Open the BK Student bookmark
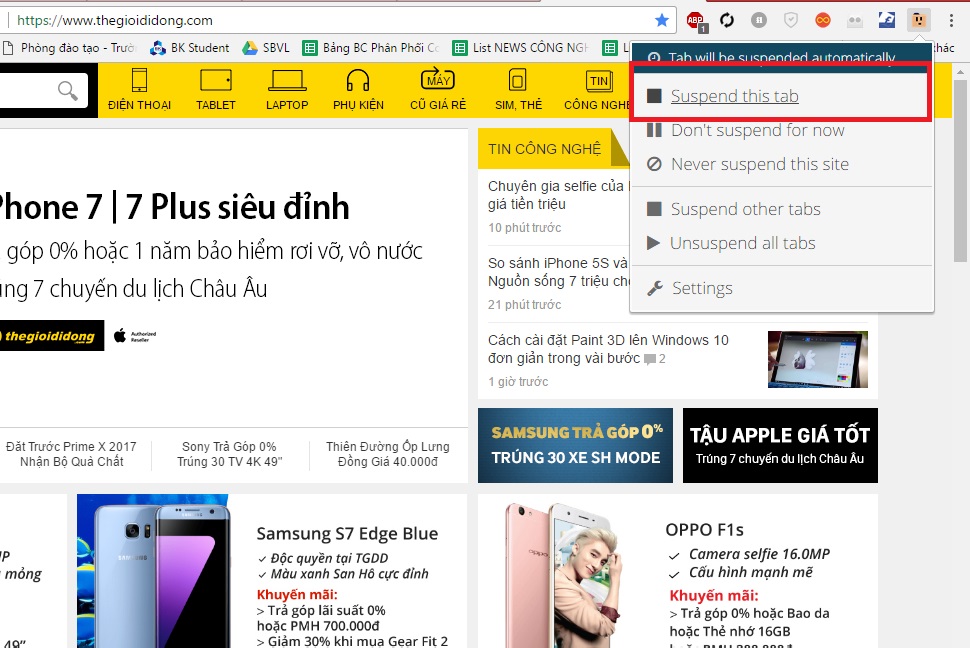The image size is (970, 648). [x=190, y=48]
